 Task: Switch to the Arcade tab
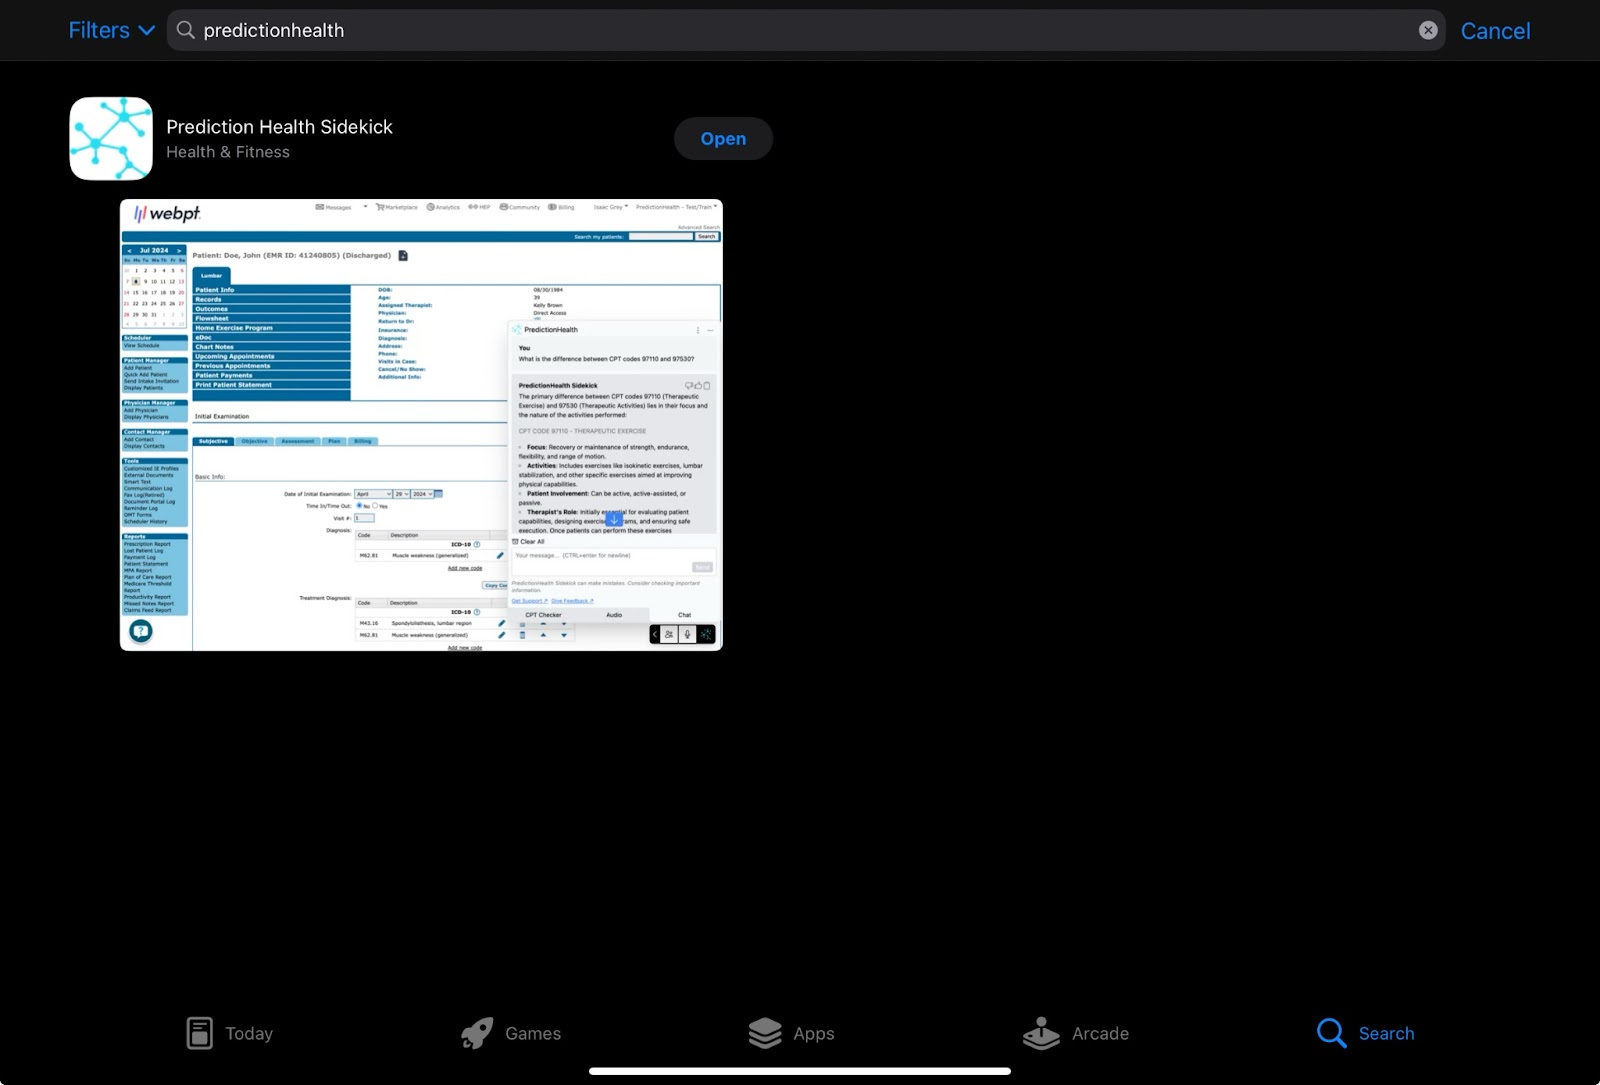coord(1075,1033)
